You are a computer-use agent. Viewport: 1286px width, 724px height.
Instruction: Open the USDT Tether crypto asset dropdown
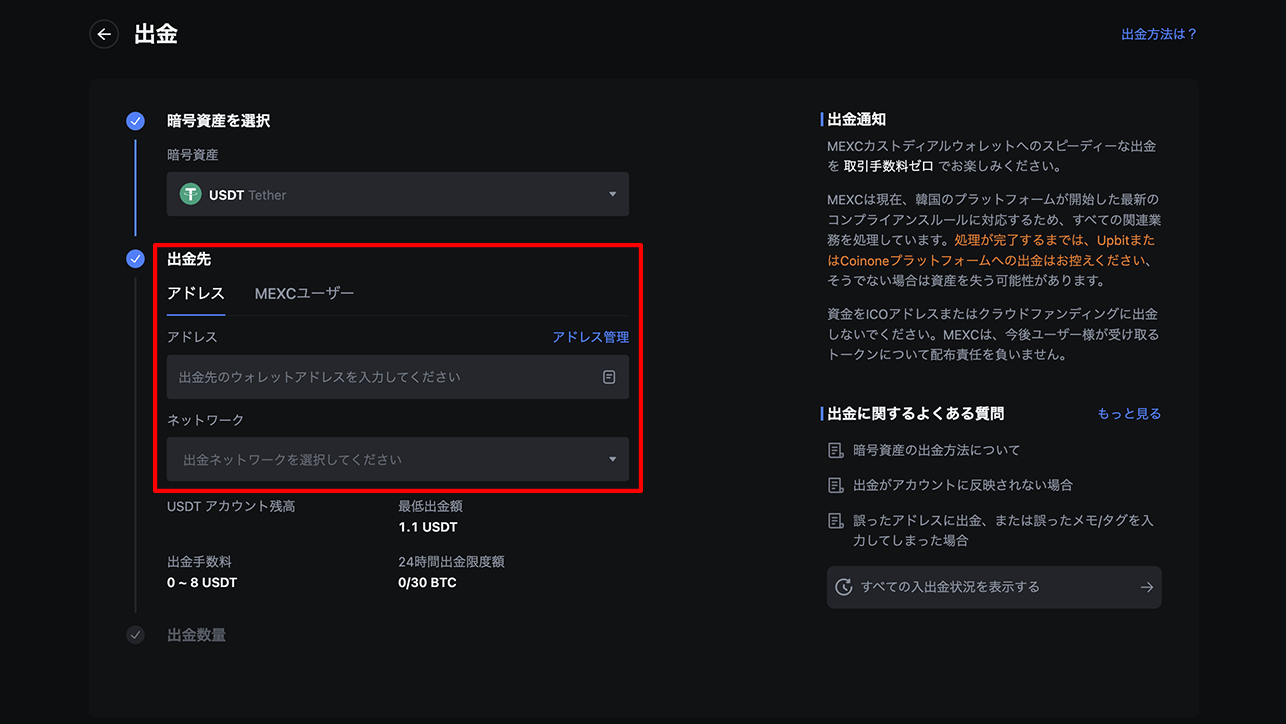398,194
